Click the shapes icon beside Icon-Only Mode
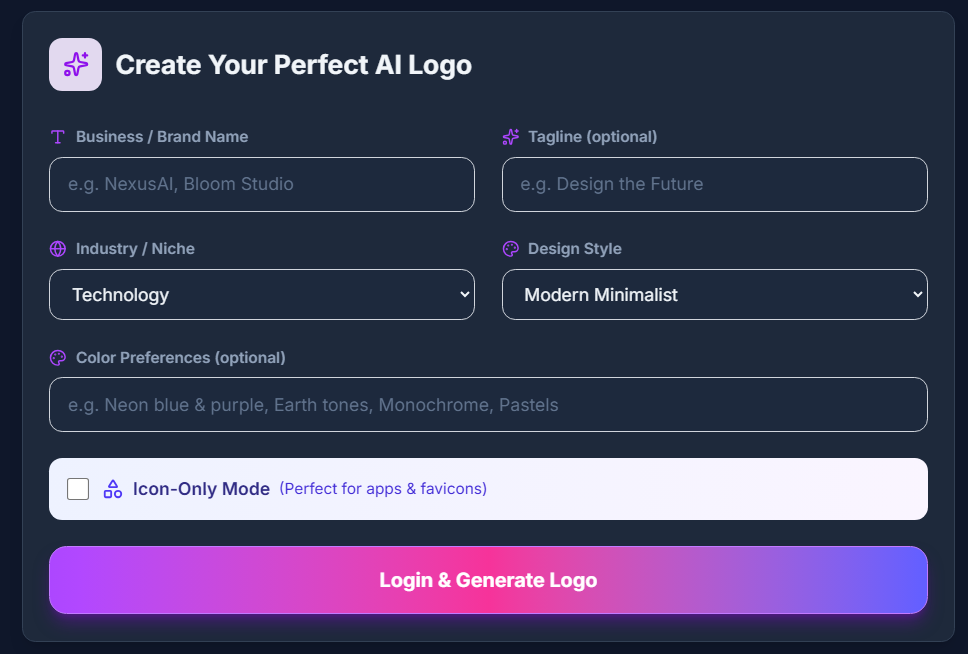Screen dimensions: 968x654 click(x=113, y=489)
